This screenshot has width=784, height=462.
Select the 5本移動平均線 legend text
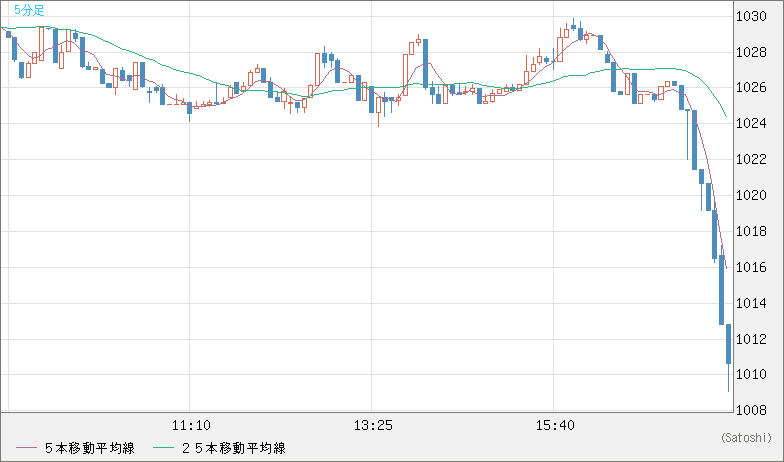(x=90, y=448)
